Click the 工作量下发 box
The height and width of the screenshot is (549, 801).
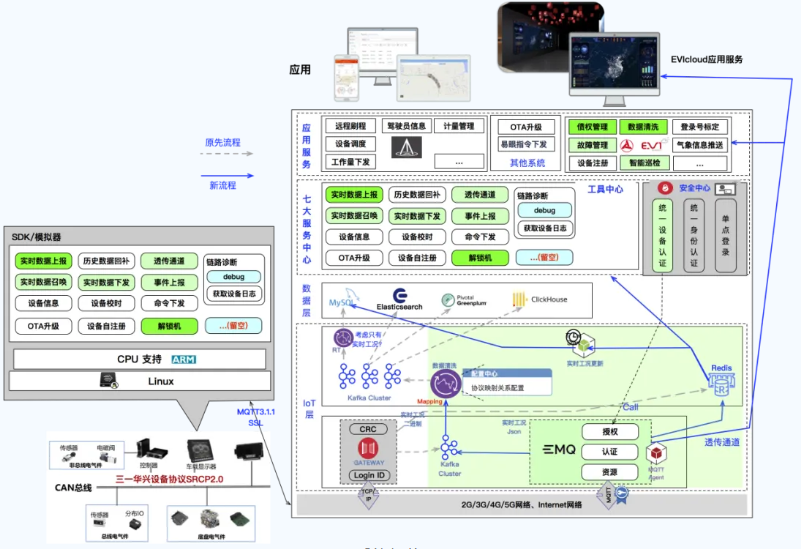click(x=350, y=162)
